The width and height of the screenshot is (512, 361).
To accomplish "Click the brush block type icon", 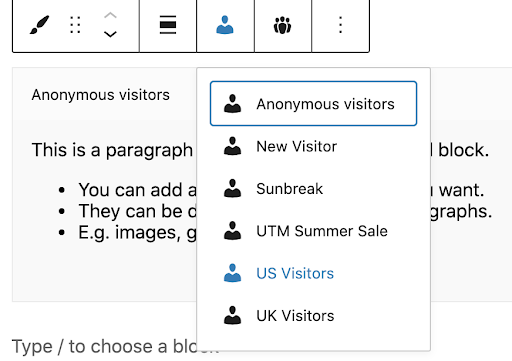I will (39, 25).
